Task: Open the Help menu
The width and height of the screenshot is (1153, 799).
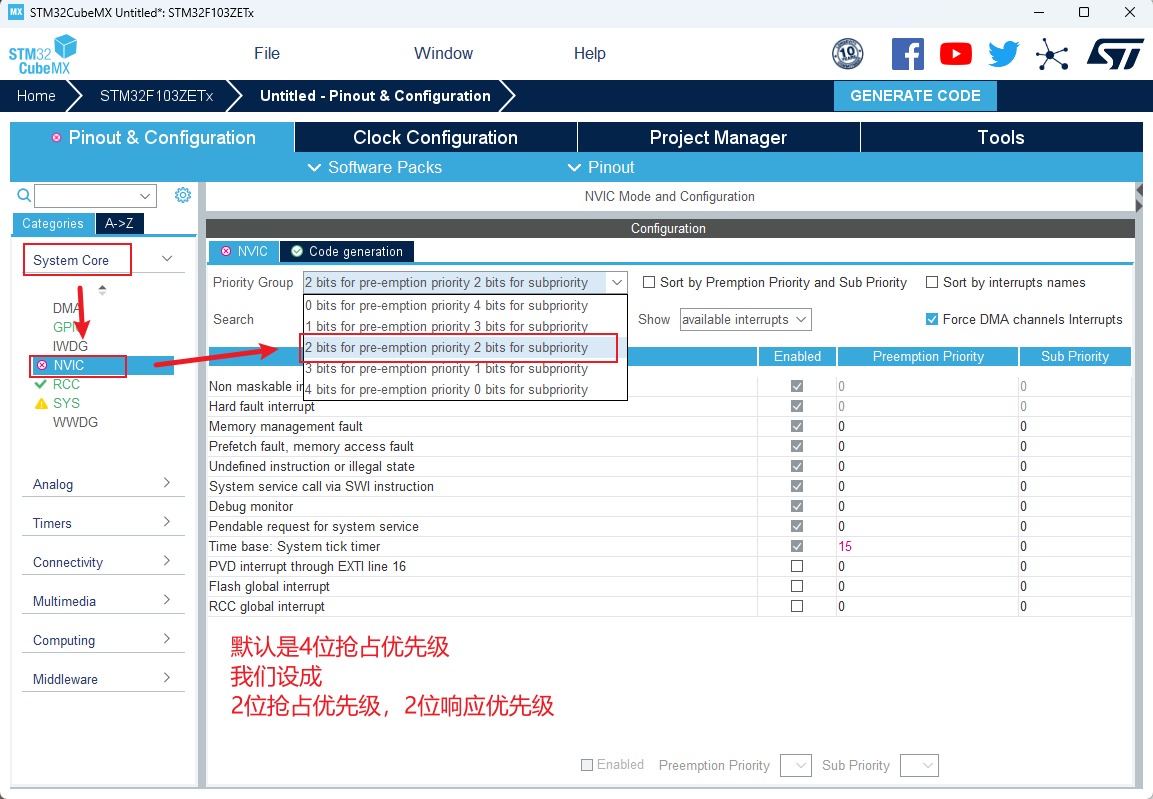Action: coord(590,54)
